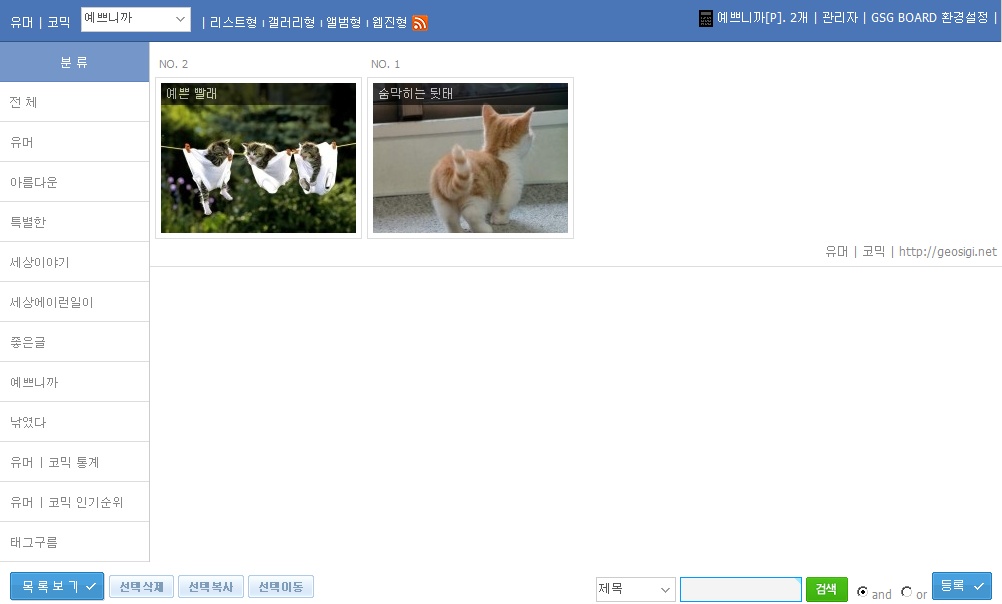Click the NO. 2 label
1002x604 pixels.
click(173, 64)
